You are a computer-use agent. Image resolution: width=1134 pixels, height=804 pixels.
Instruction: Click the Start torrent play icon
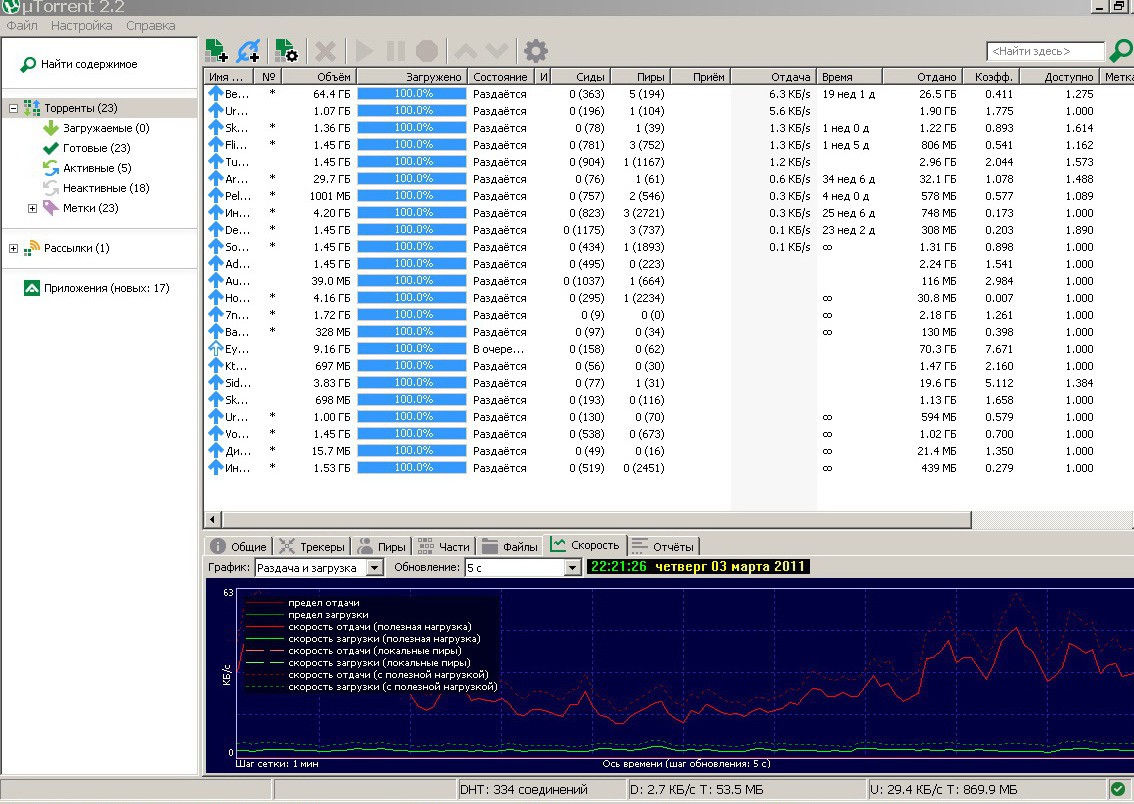click(364, 51)
